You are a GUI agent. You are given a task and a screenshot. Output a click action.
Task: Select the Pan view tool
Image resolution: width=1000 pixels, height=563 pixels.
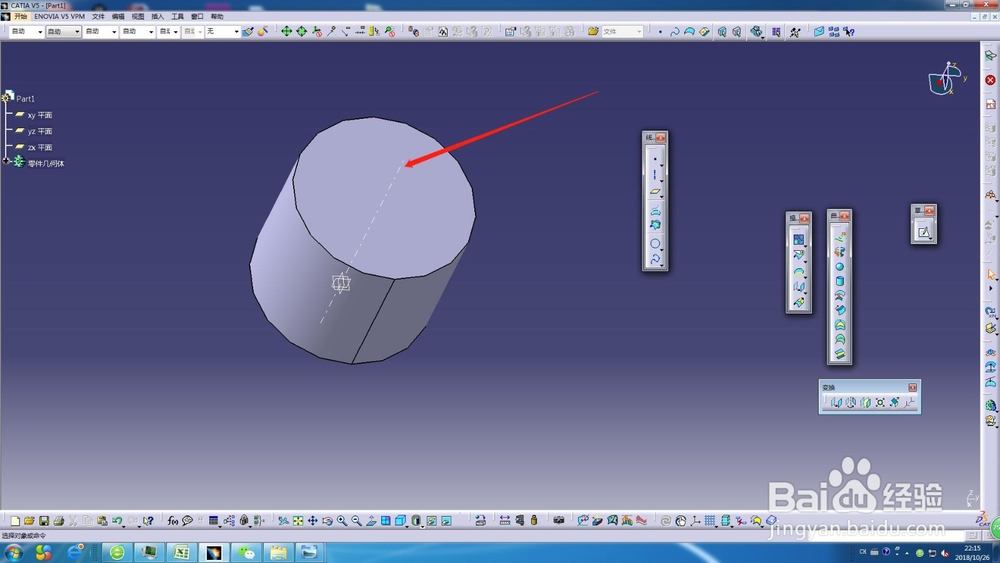pyautogui.click(x=312, y=521)
